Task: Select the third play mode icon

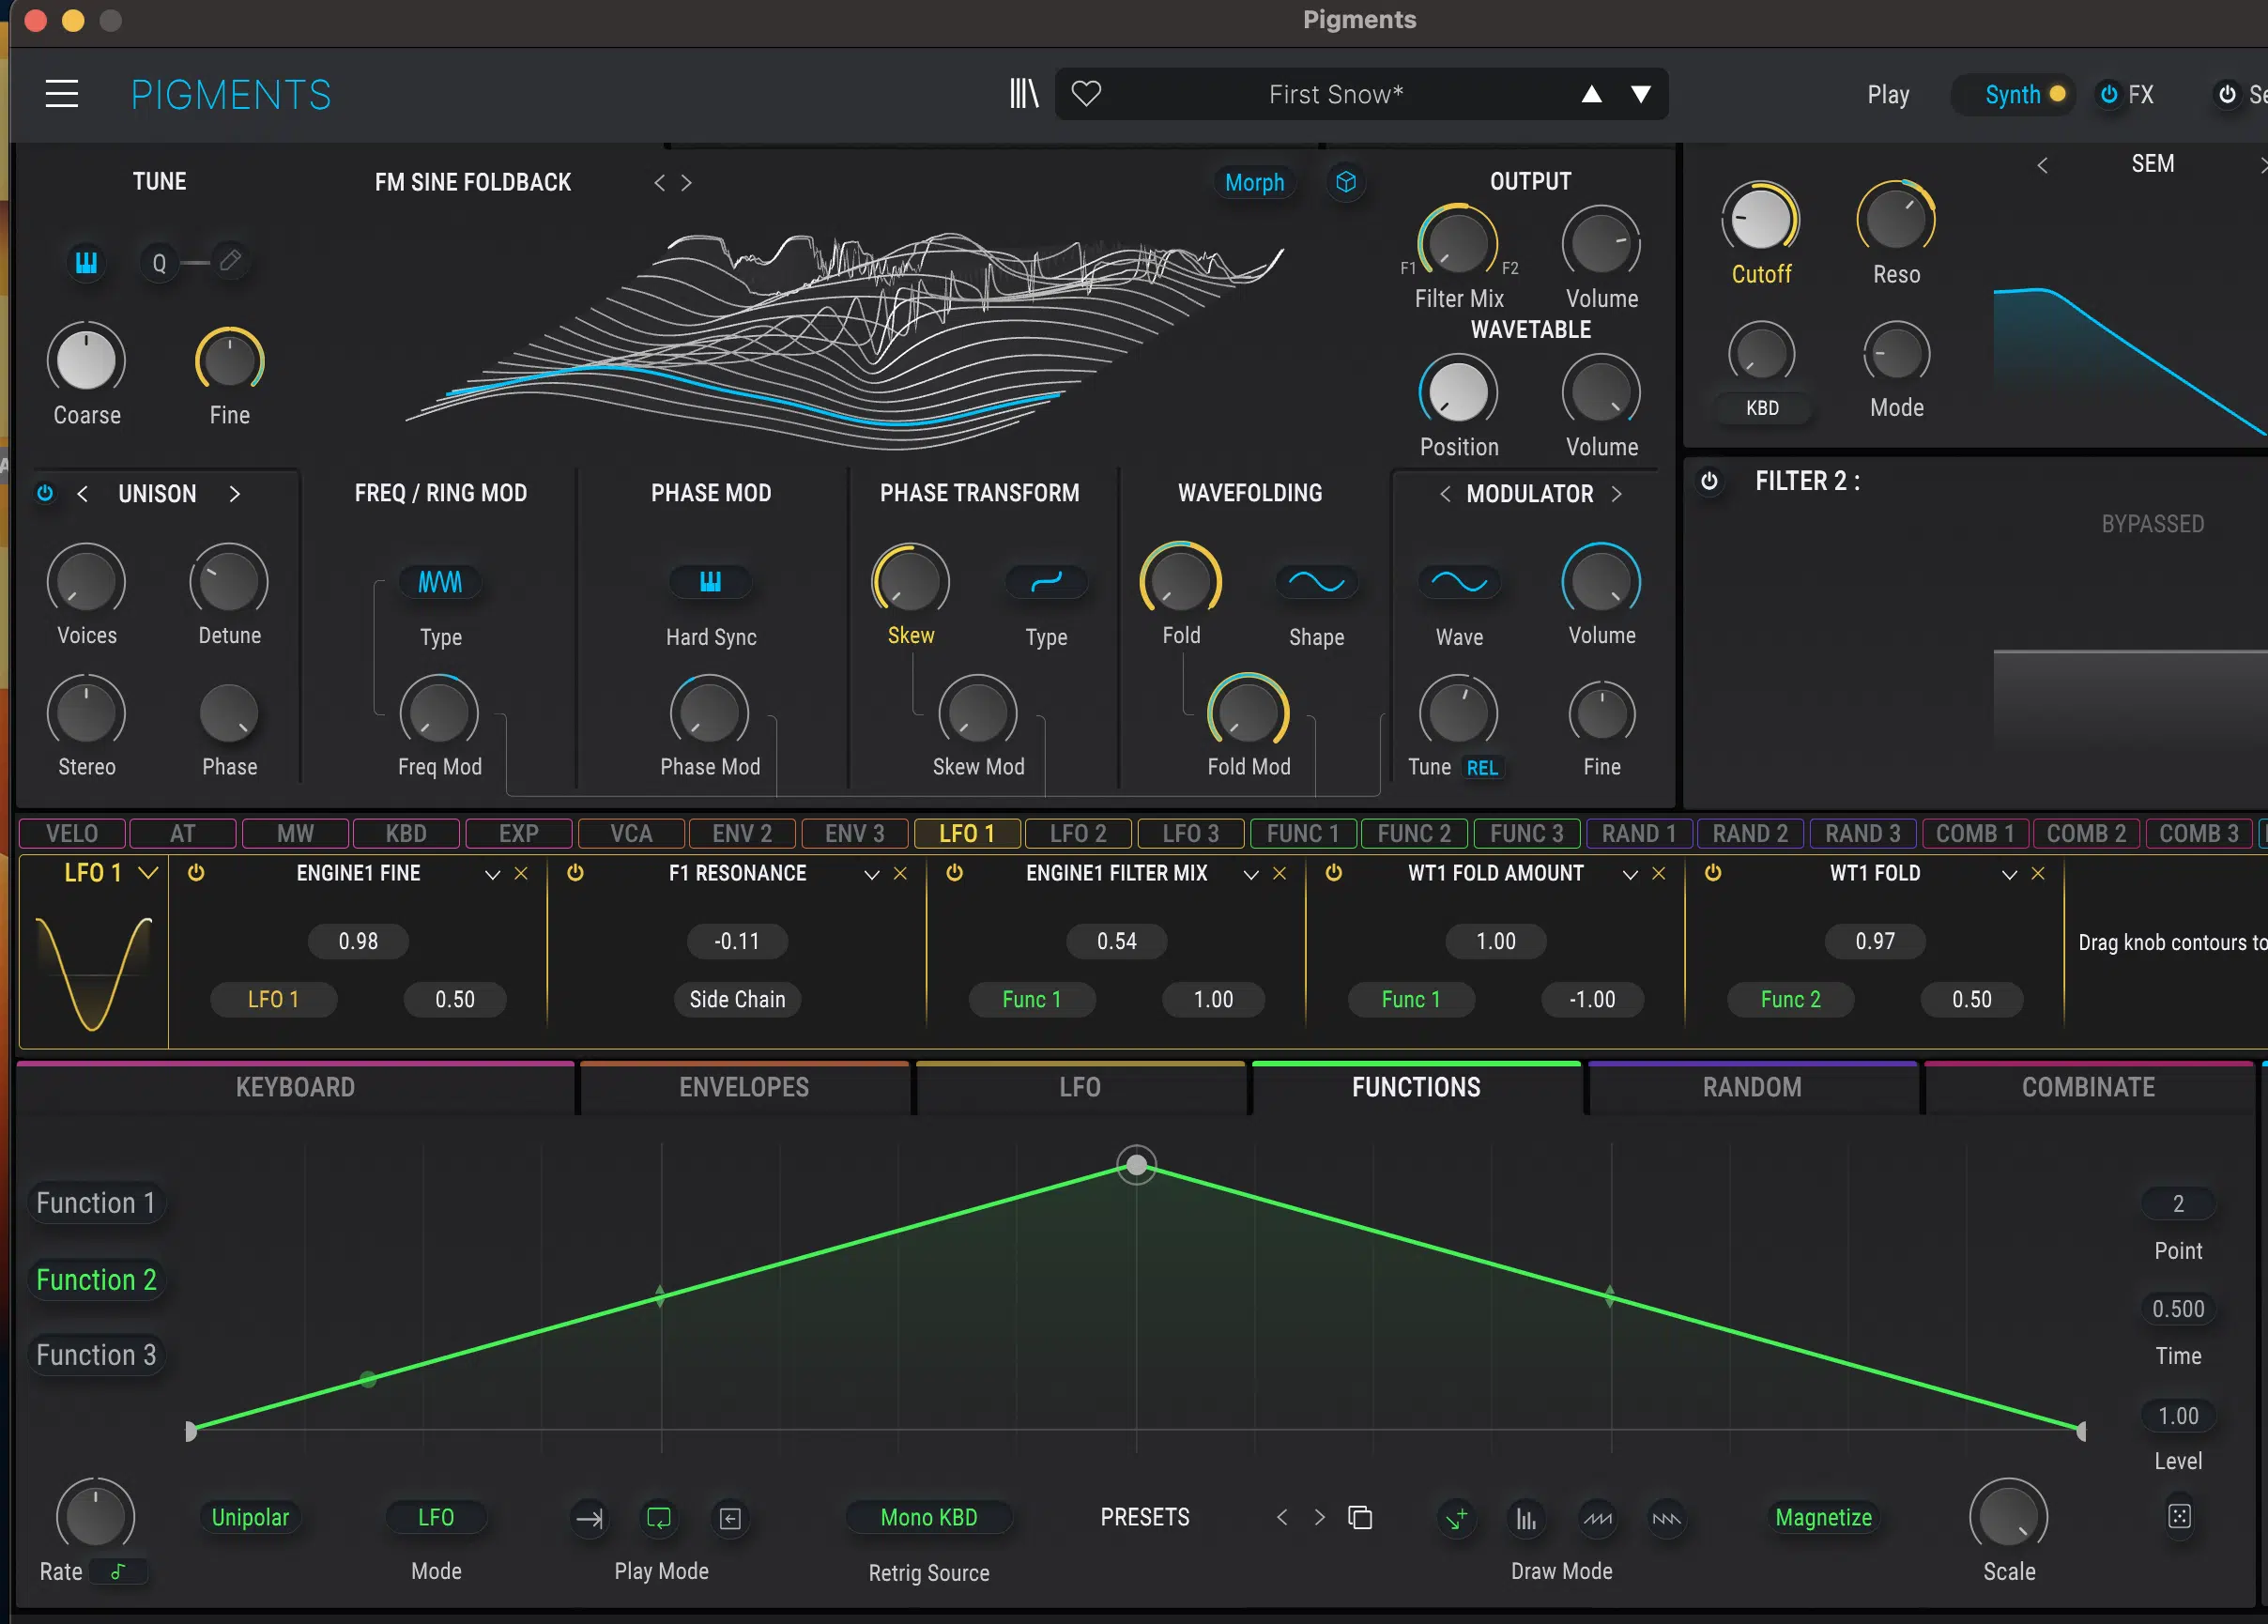Action: (x=730, y=1518)
